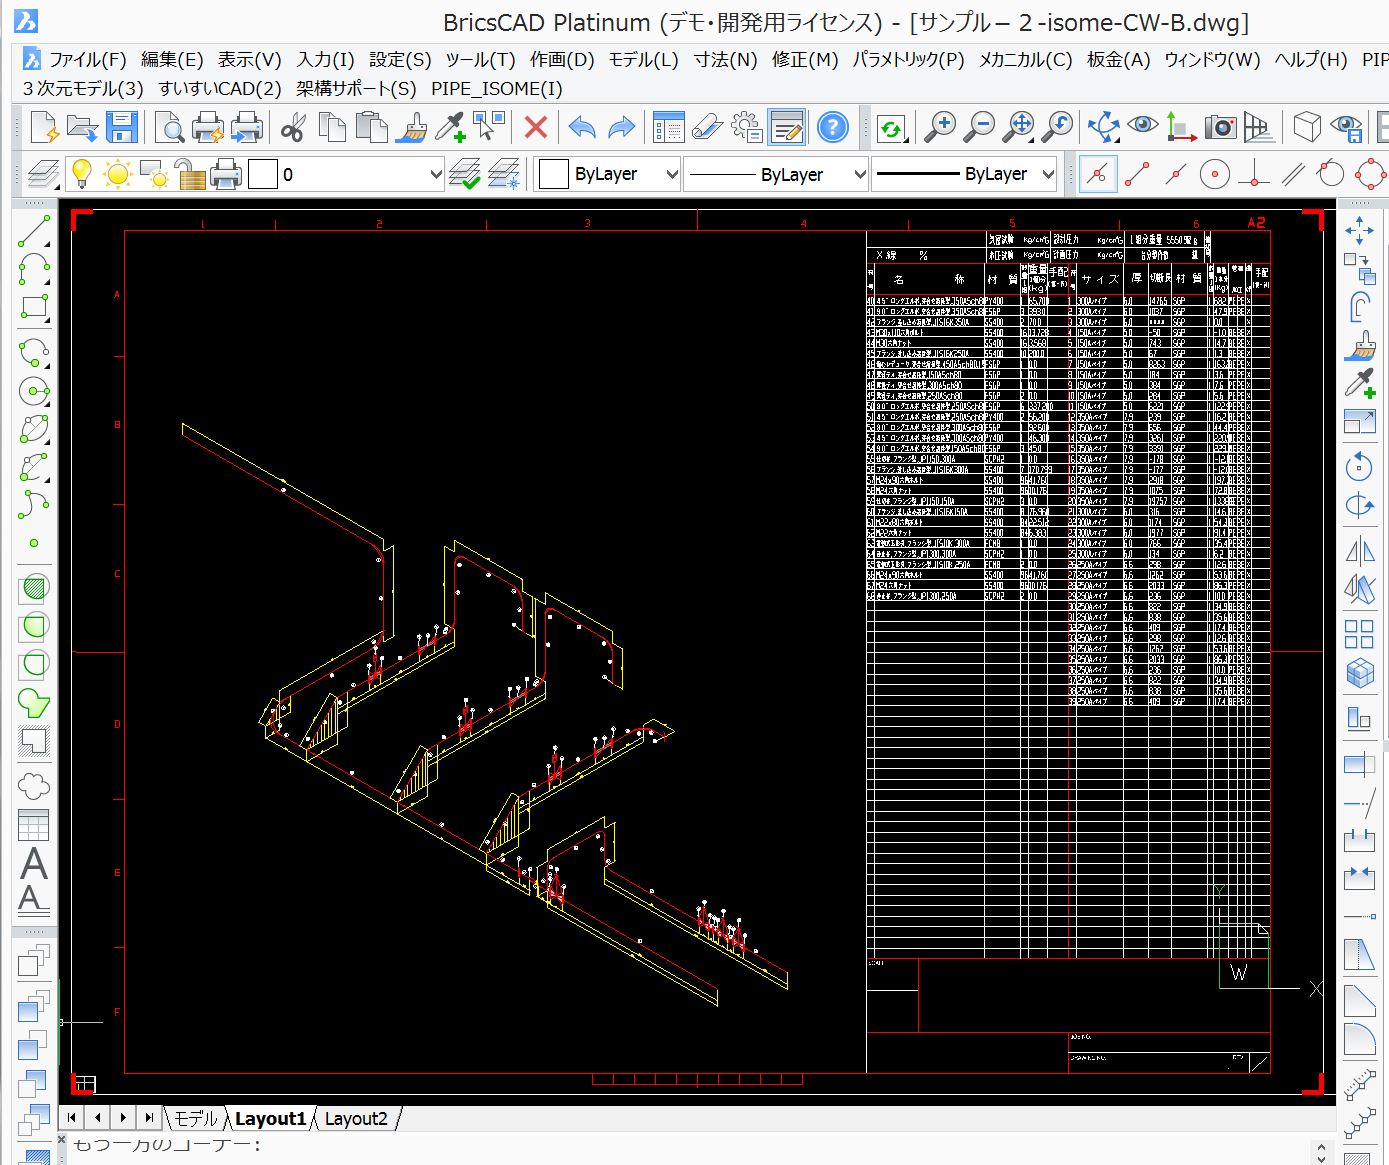Click the Zoom Previous icon
1389x1165 pixels.
coord(1057,127)
